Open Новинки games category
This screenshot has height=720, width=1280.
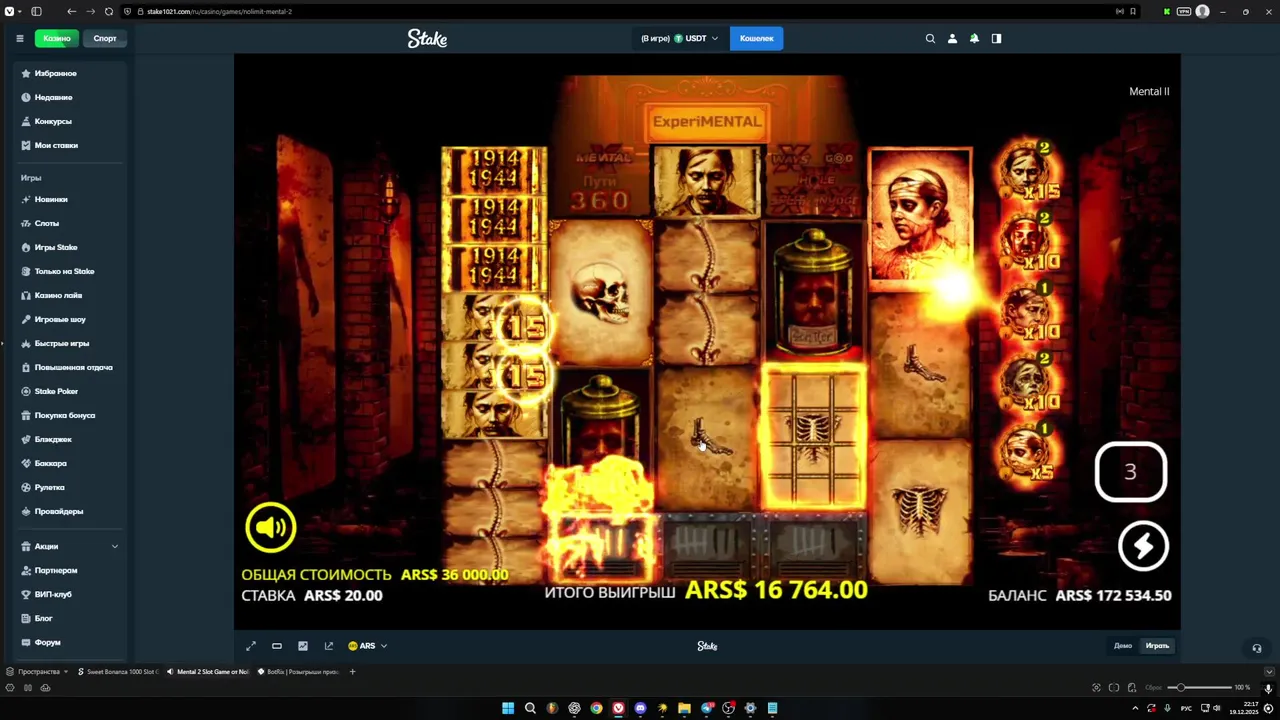70,199
